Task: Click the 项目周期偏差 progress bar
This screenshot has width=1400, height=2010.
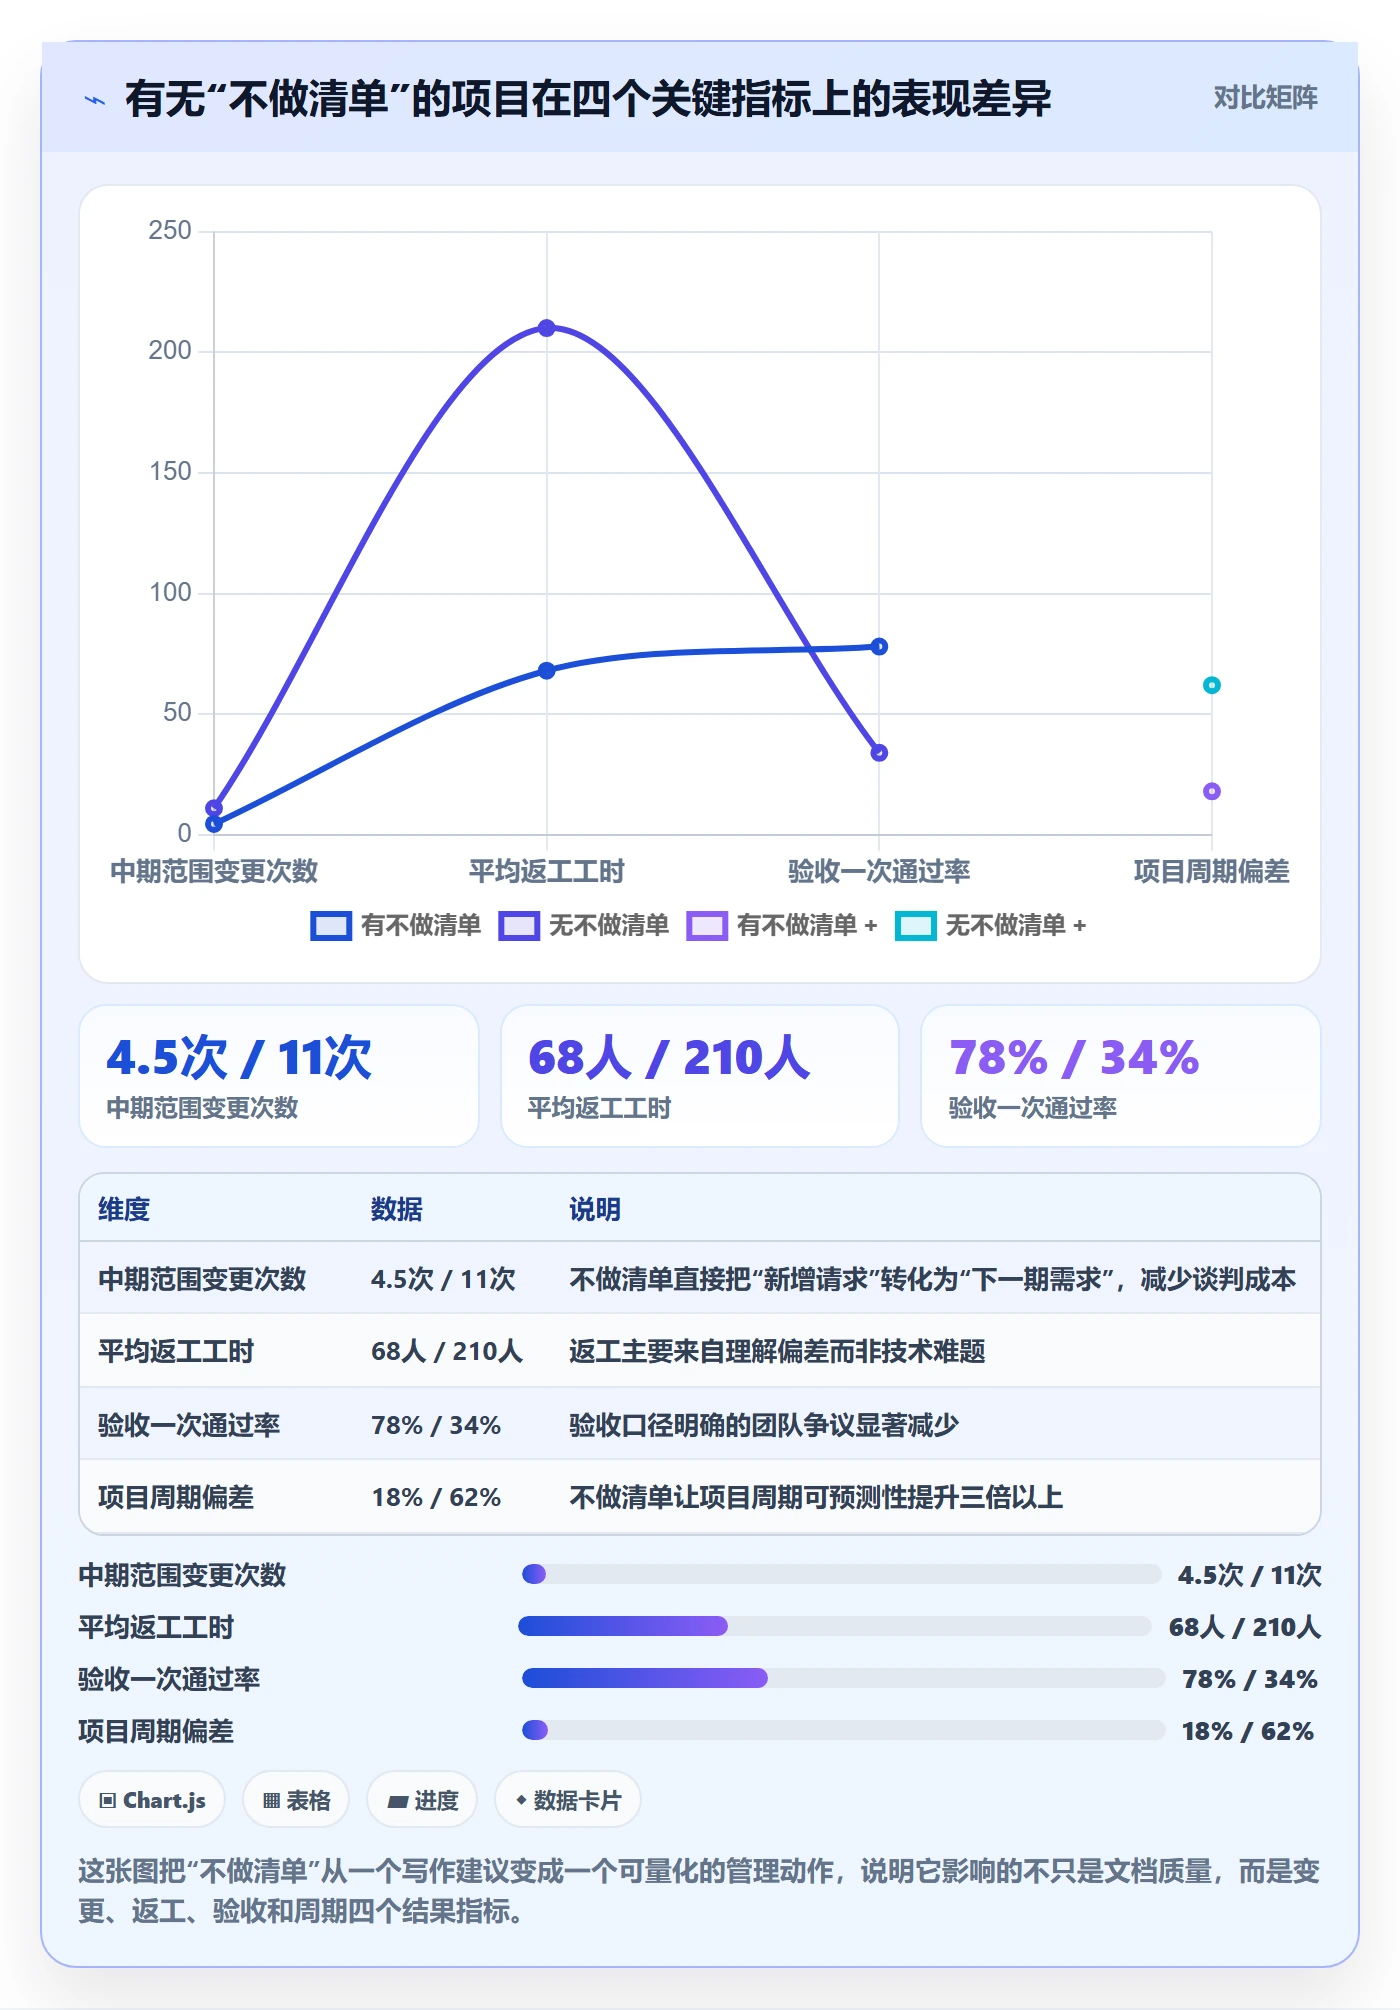Action: point(843,1730)
